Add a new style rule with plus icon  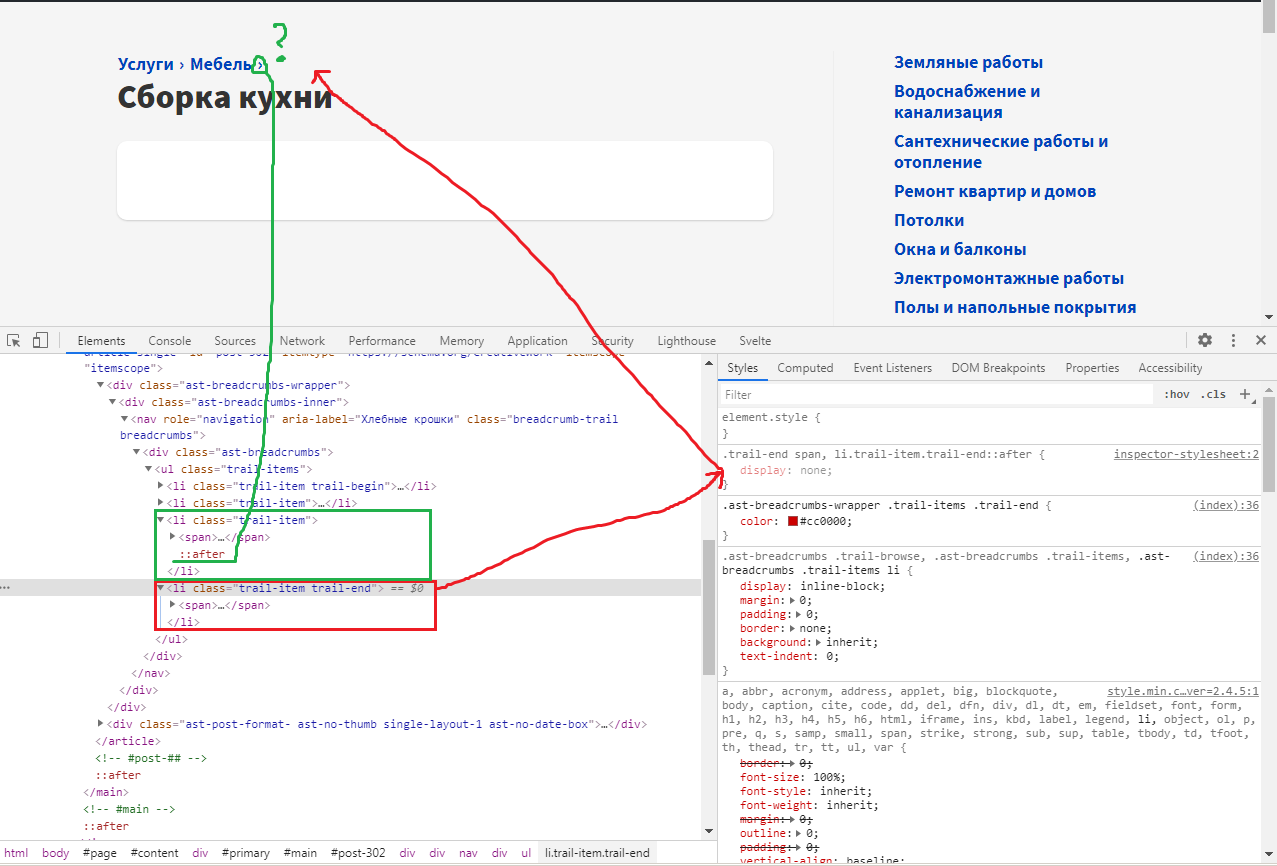pos(1245,394)
